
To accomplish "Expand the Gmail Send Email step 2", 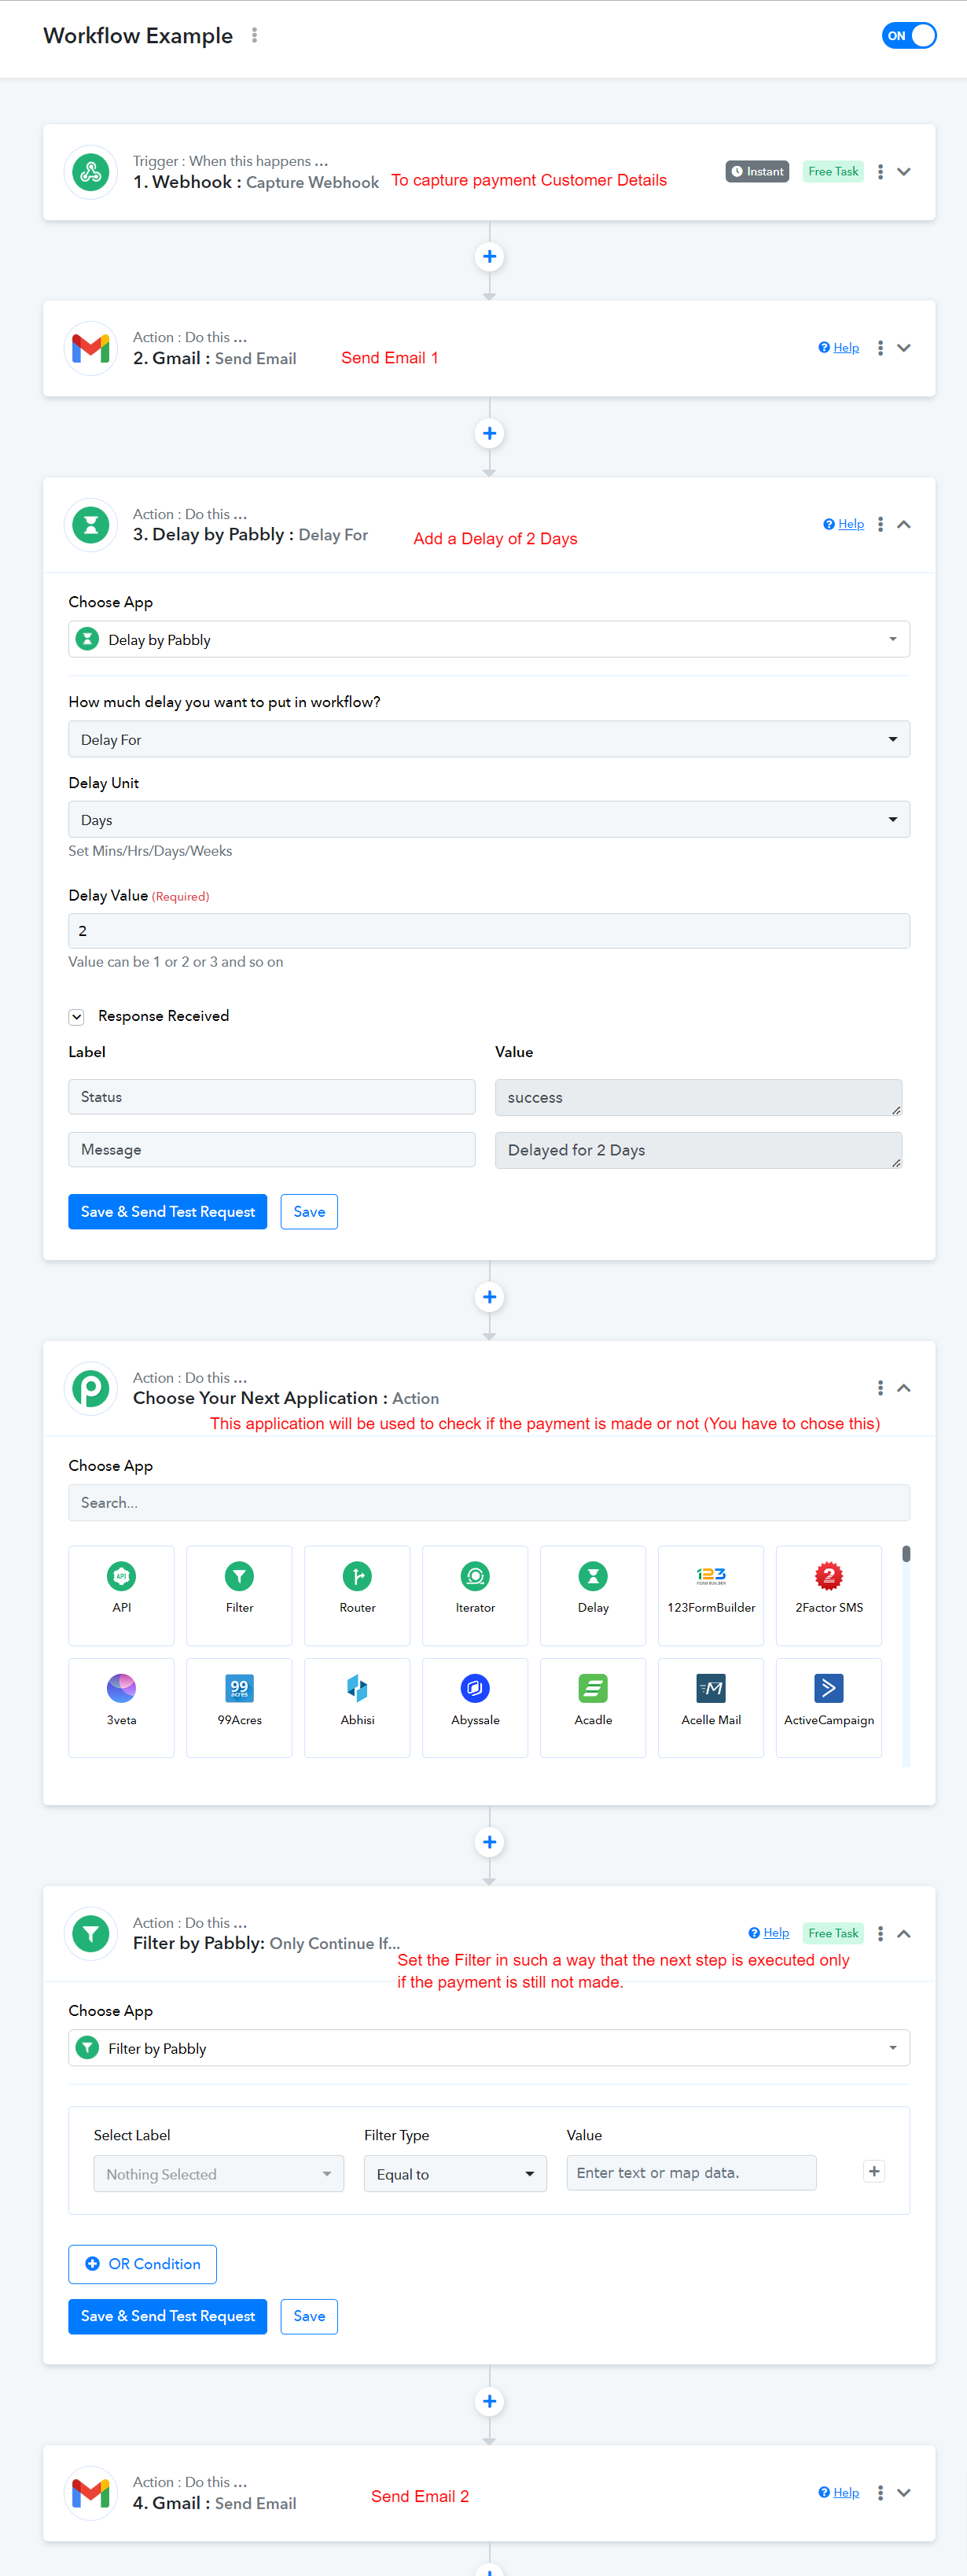I will [x=904, y=348].
